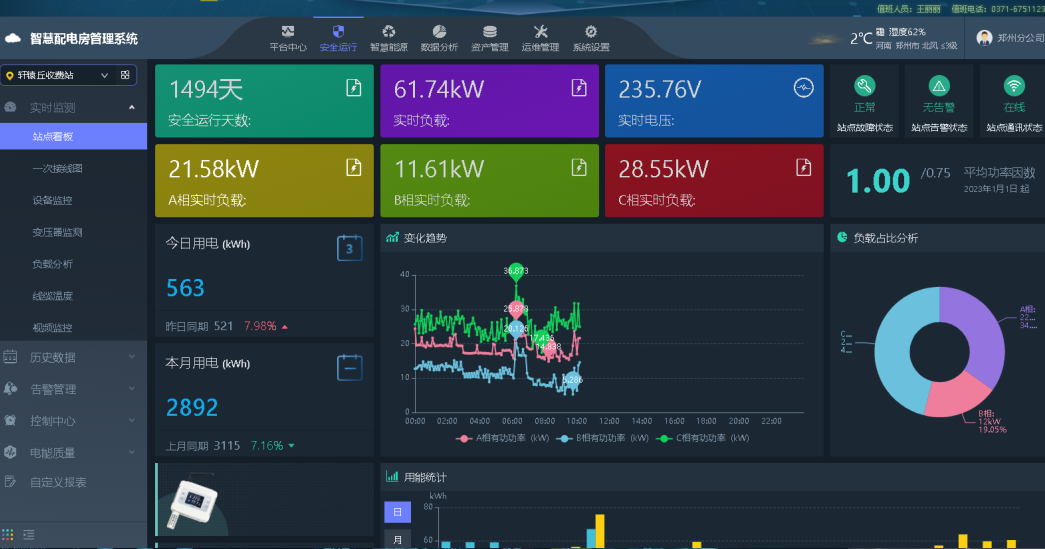Collapse the 实时监测 sidebar section
The image size is (1045, 549).
(x=68, y=107)
